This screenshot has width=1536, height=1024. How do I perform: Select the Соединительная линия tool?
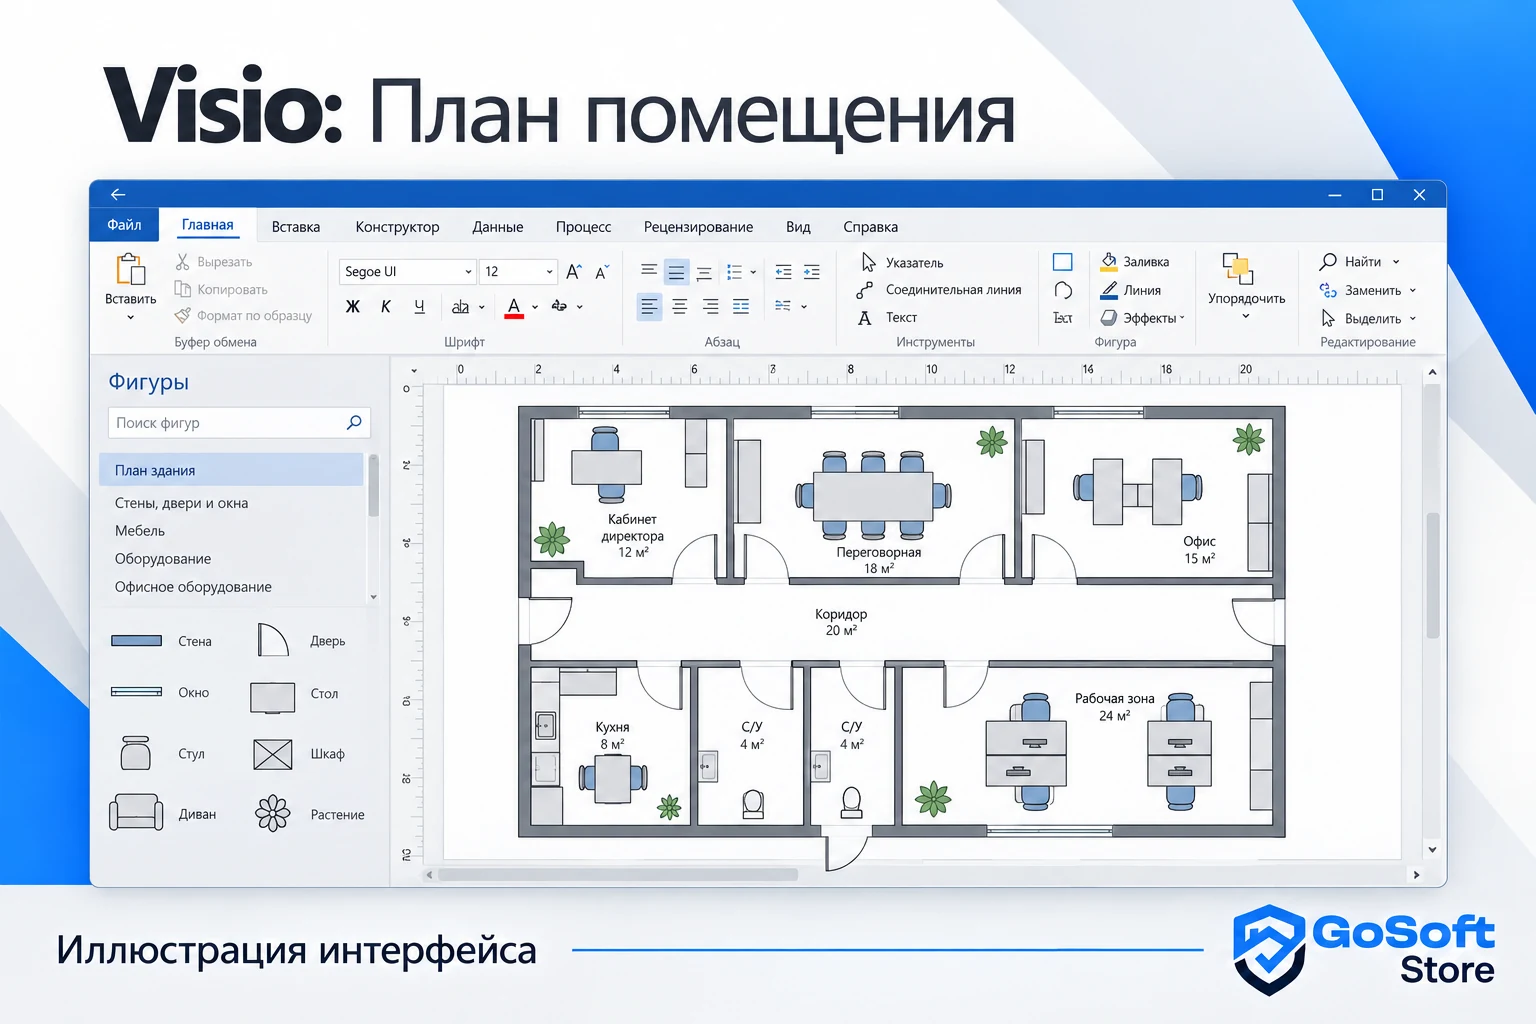(x=939, y=290)
